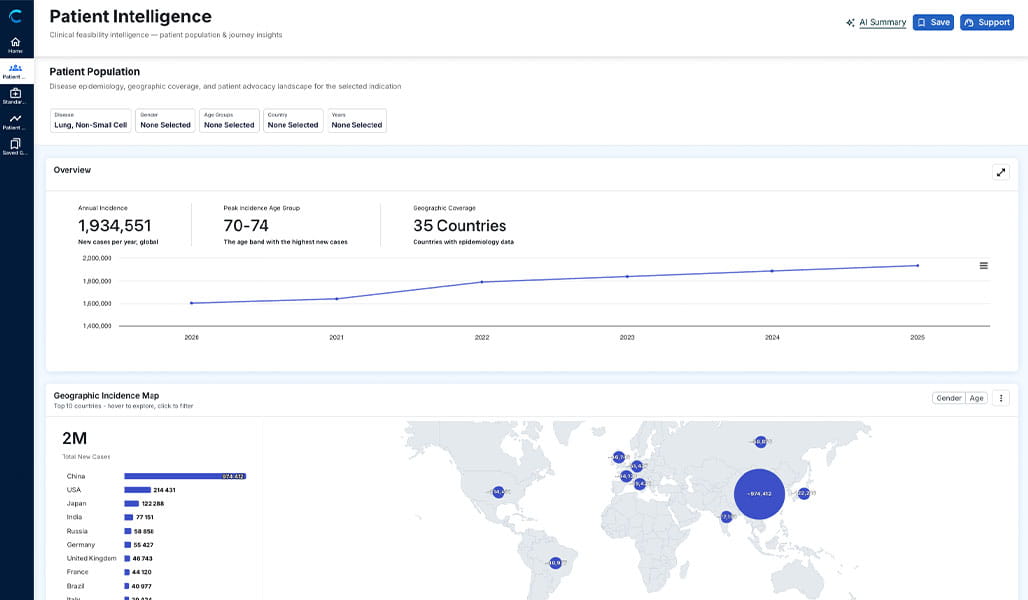
Task: Open the Country filter dropdown
Action: pos(293,121)
